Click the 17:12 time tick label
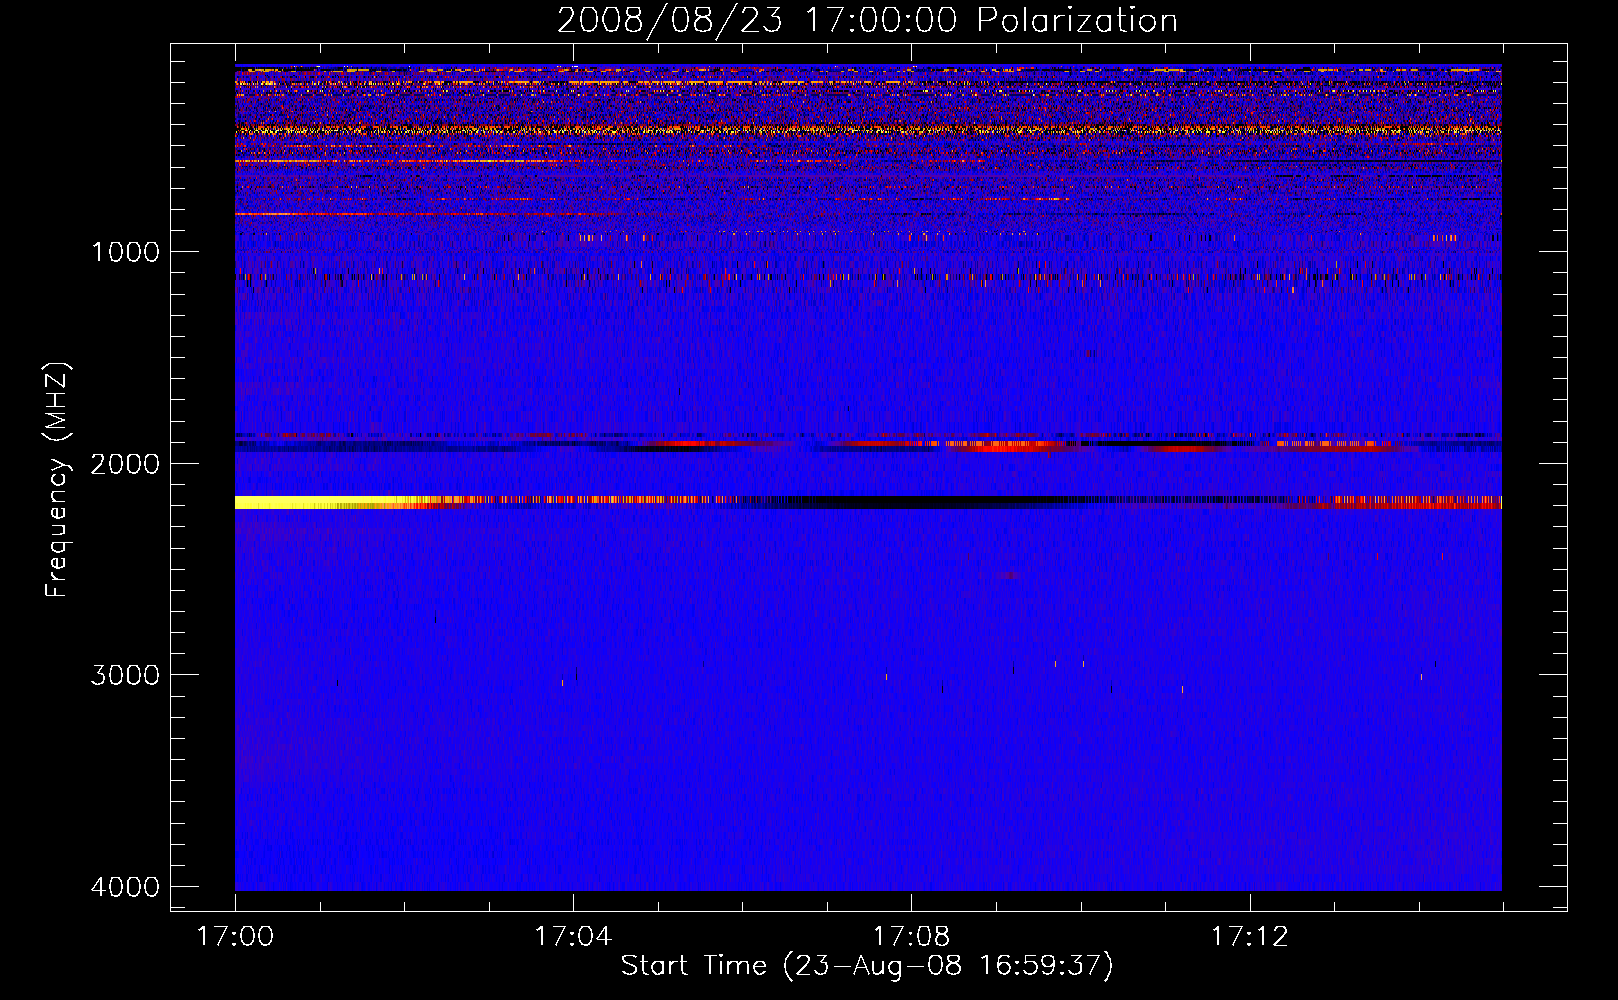1618x1000 pixels. click(x=1250, y=937)
